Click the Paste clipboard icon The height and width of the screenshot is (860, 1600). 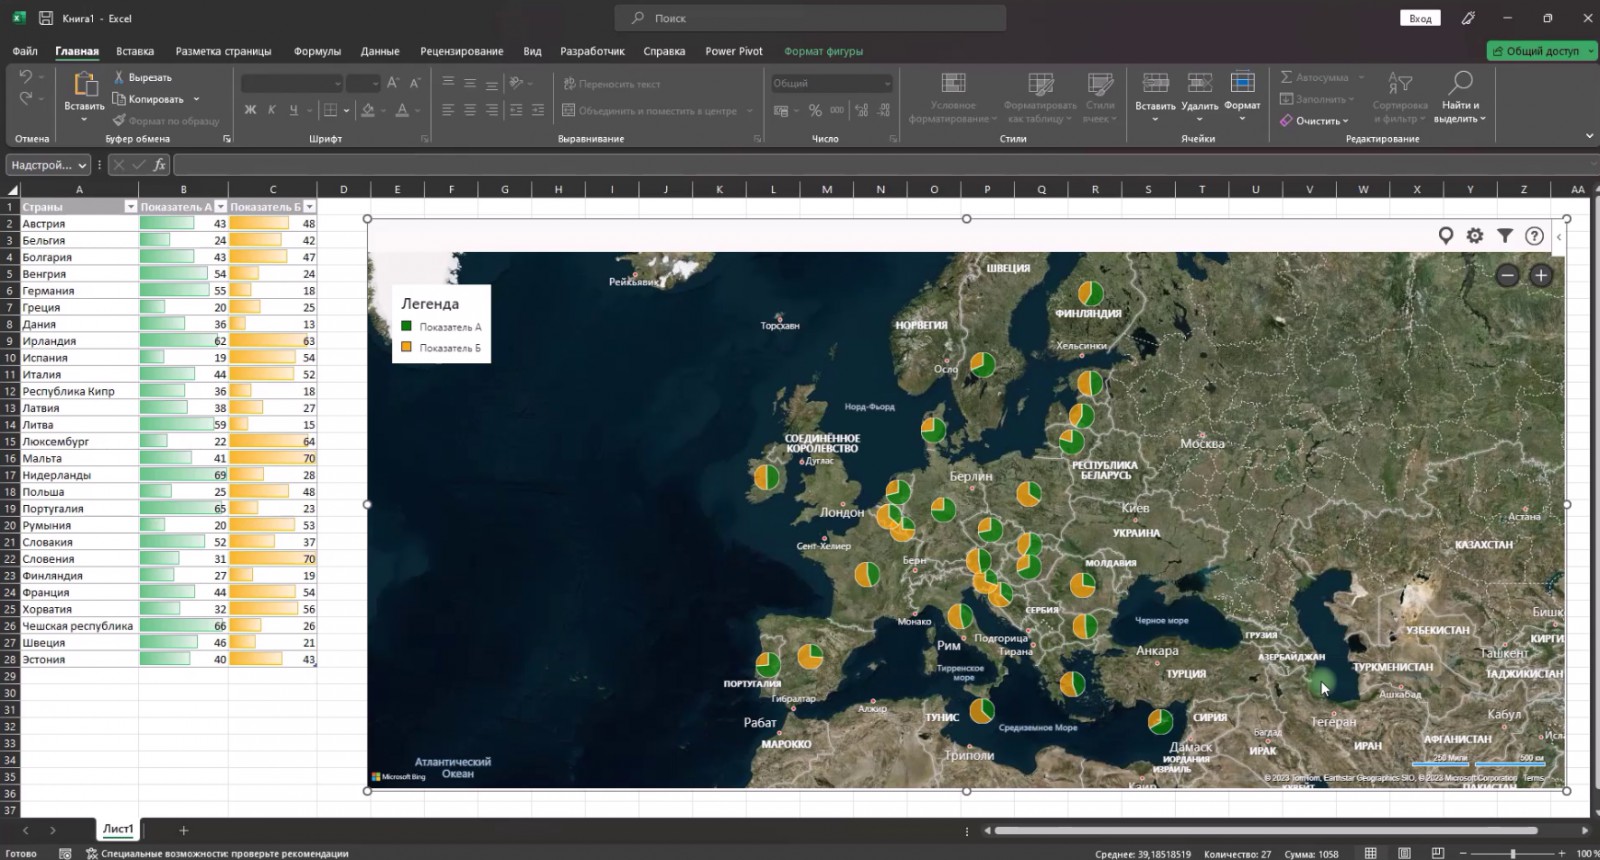coord(85,84)
